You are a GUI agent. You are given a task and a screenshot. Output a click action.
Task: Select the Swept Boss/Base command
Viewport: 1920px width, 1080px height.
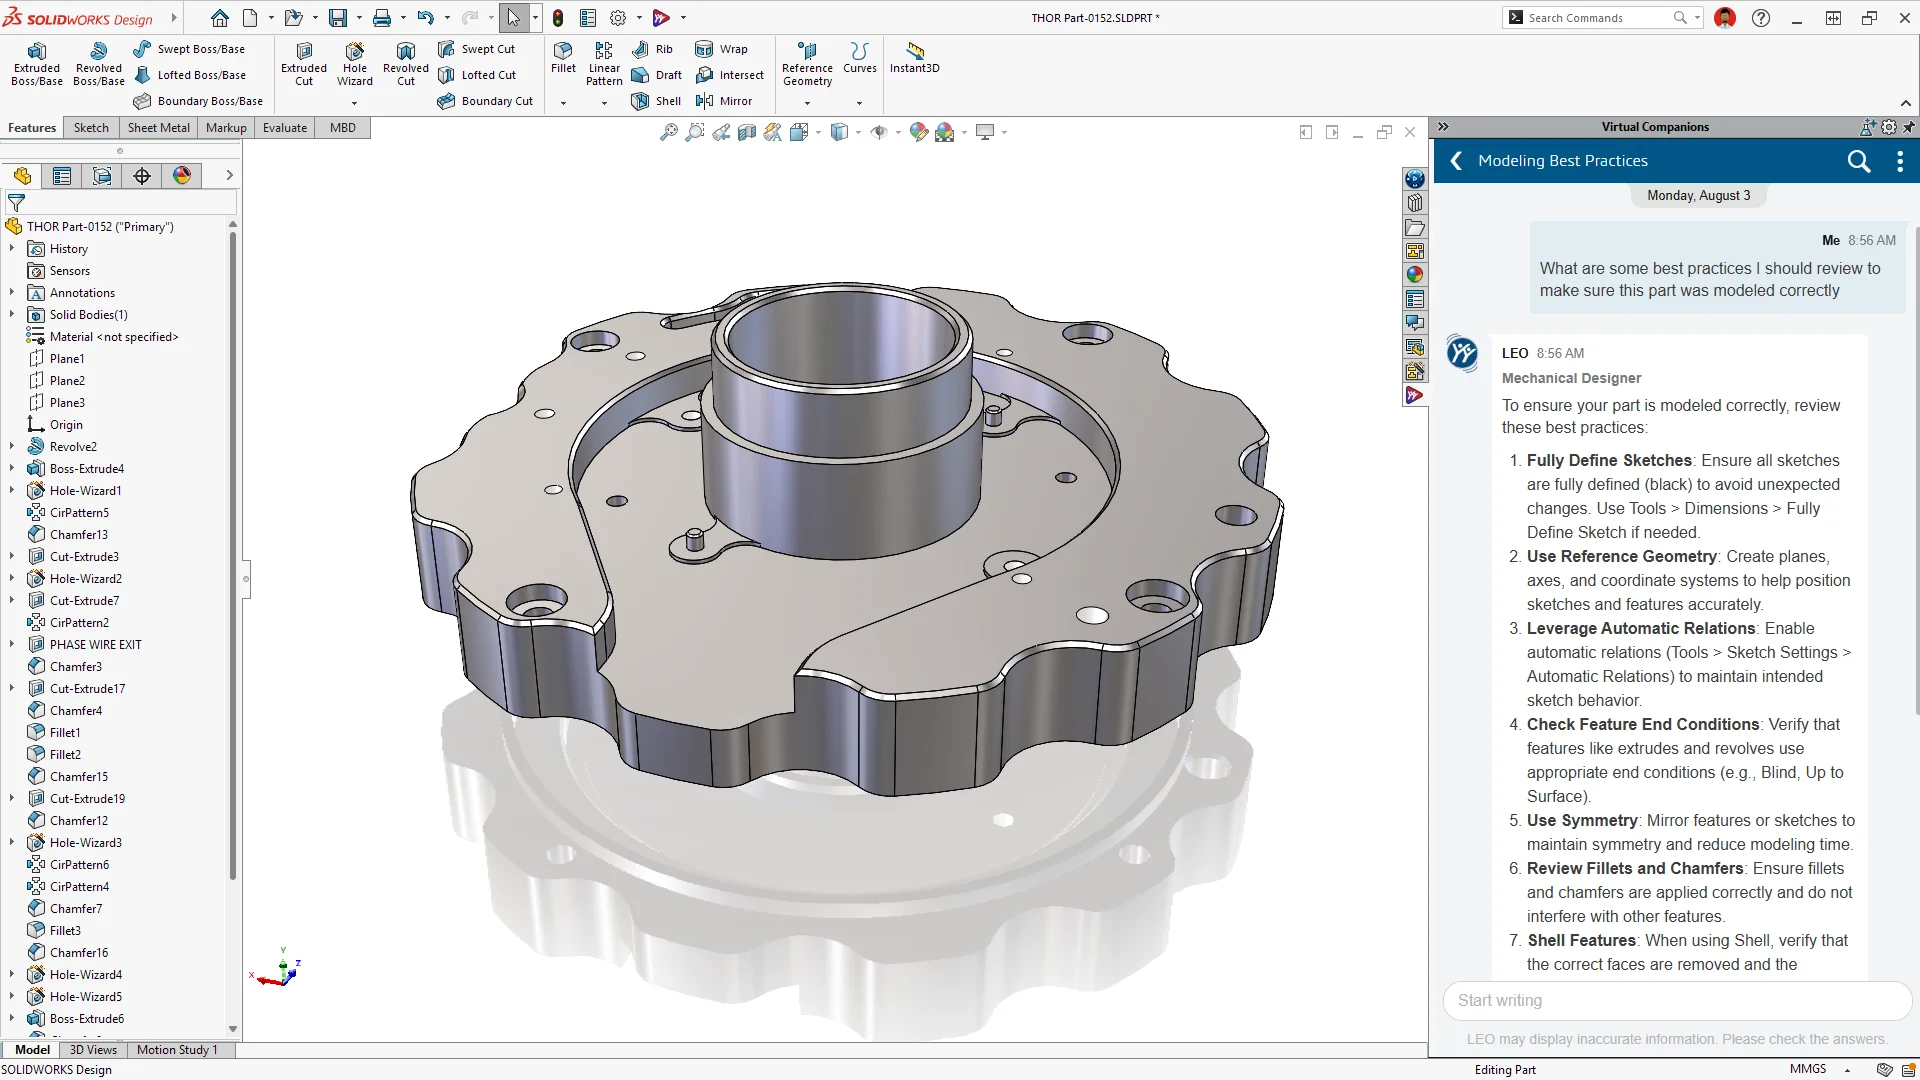189,49
